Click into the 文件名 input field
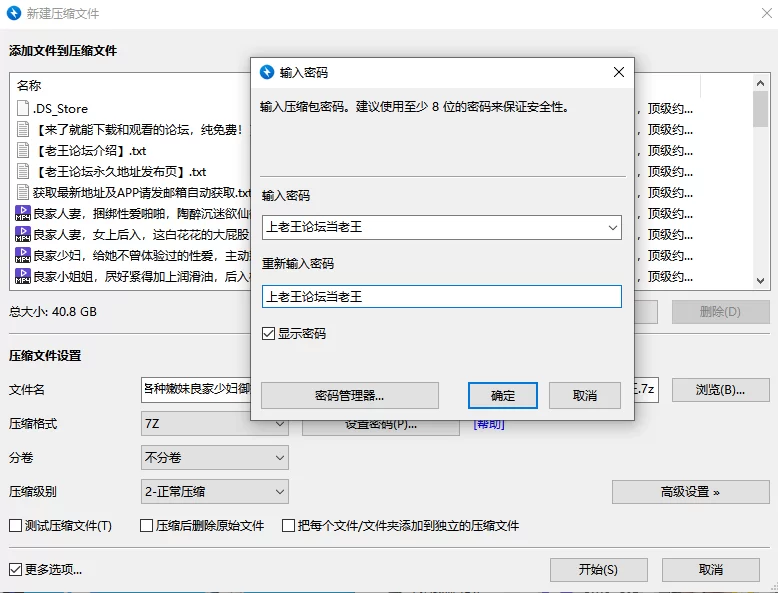 coord(196,390)
